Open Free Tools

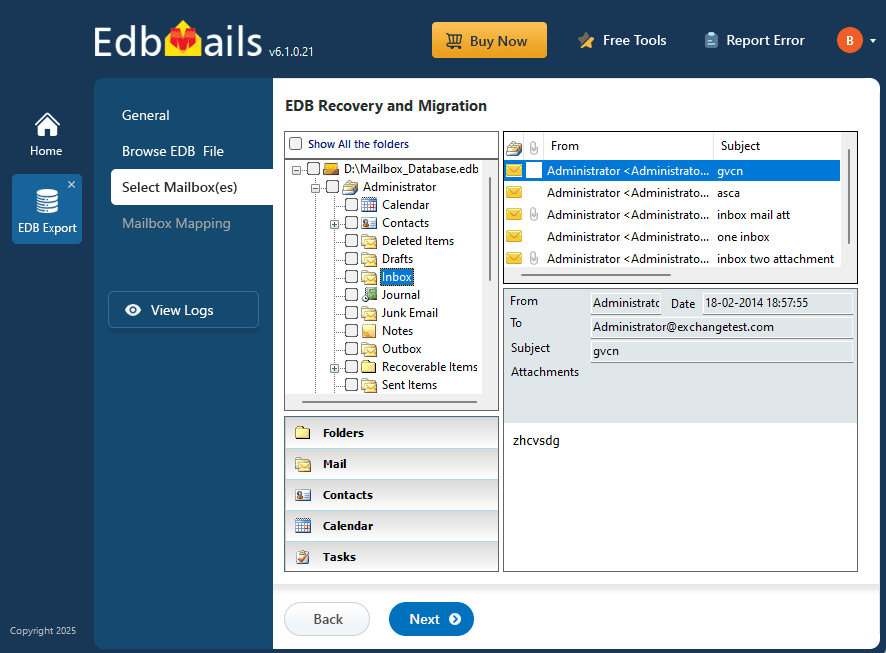click(623, 41)
